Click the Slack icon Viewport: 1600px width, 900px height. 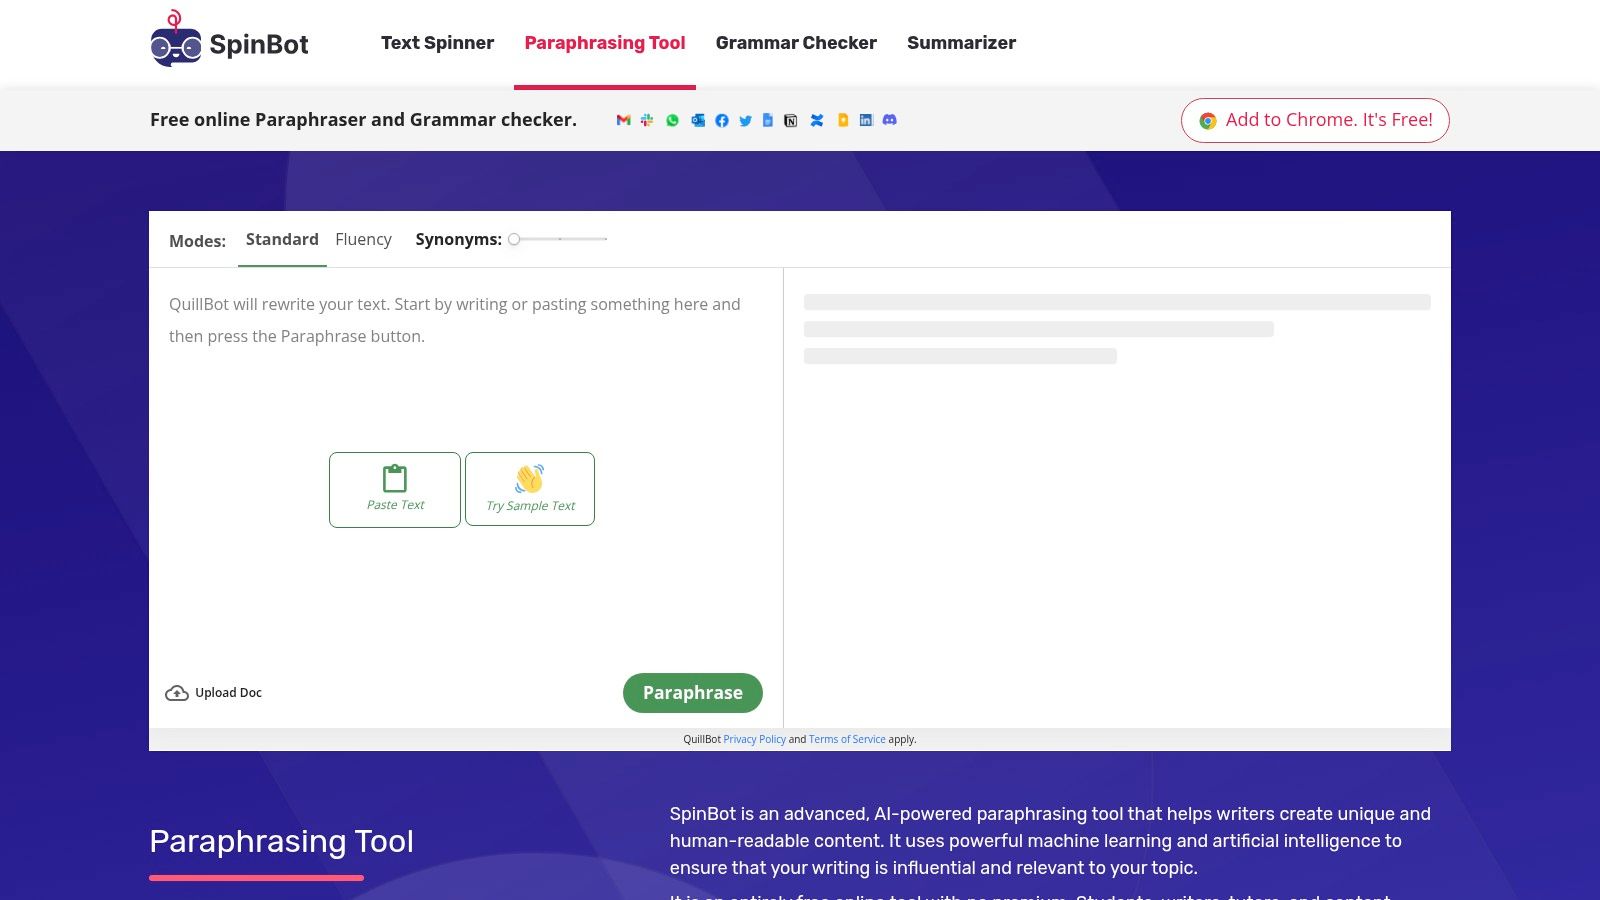tap(647, 120)
